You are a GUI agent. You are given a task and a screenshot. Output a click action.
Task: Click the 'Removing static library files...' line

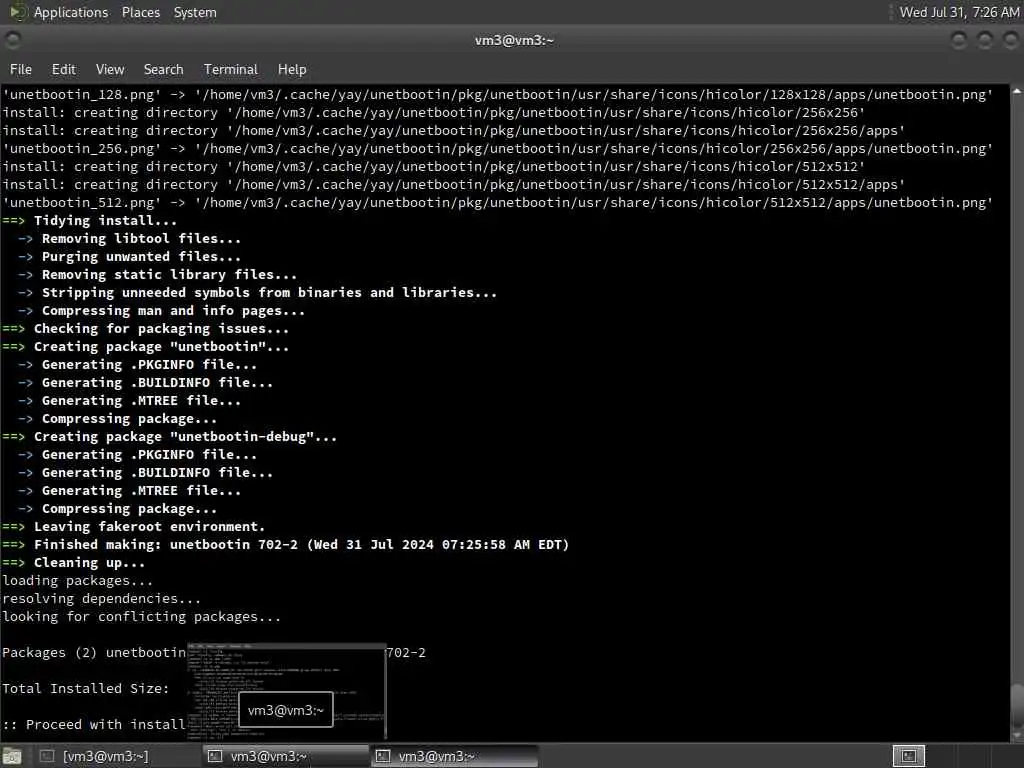[x=157, y=275]
